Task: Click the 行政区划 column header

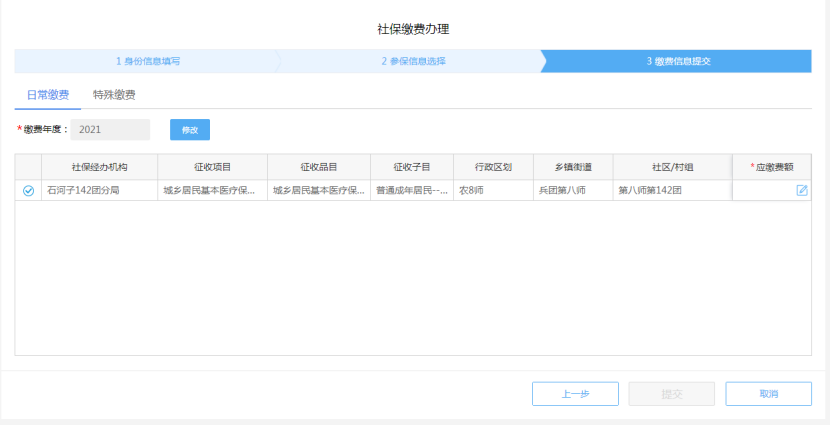Action: [x=493, y=167]
